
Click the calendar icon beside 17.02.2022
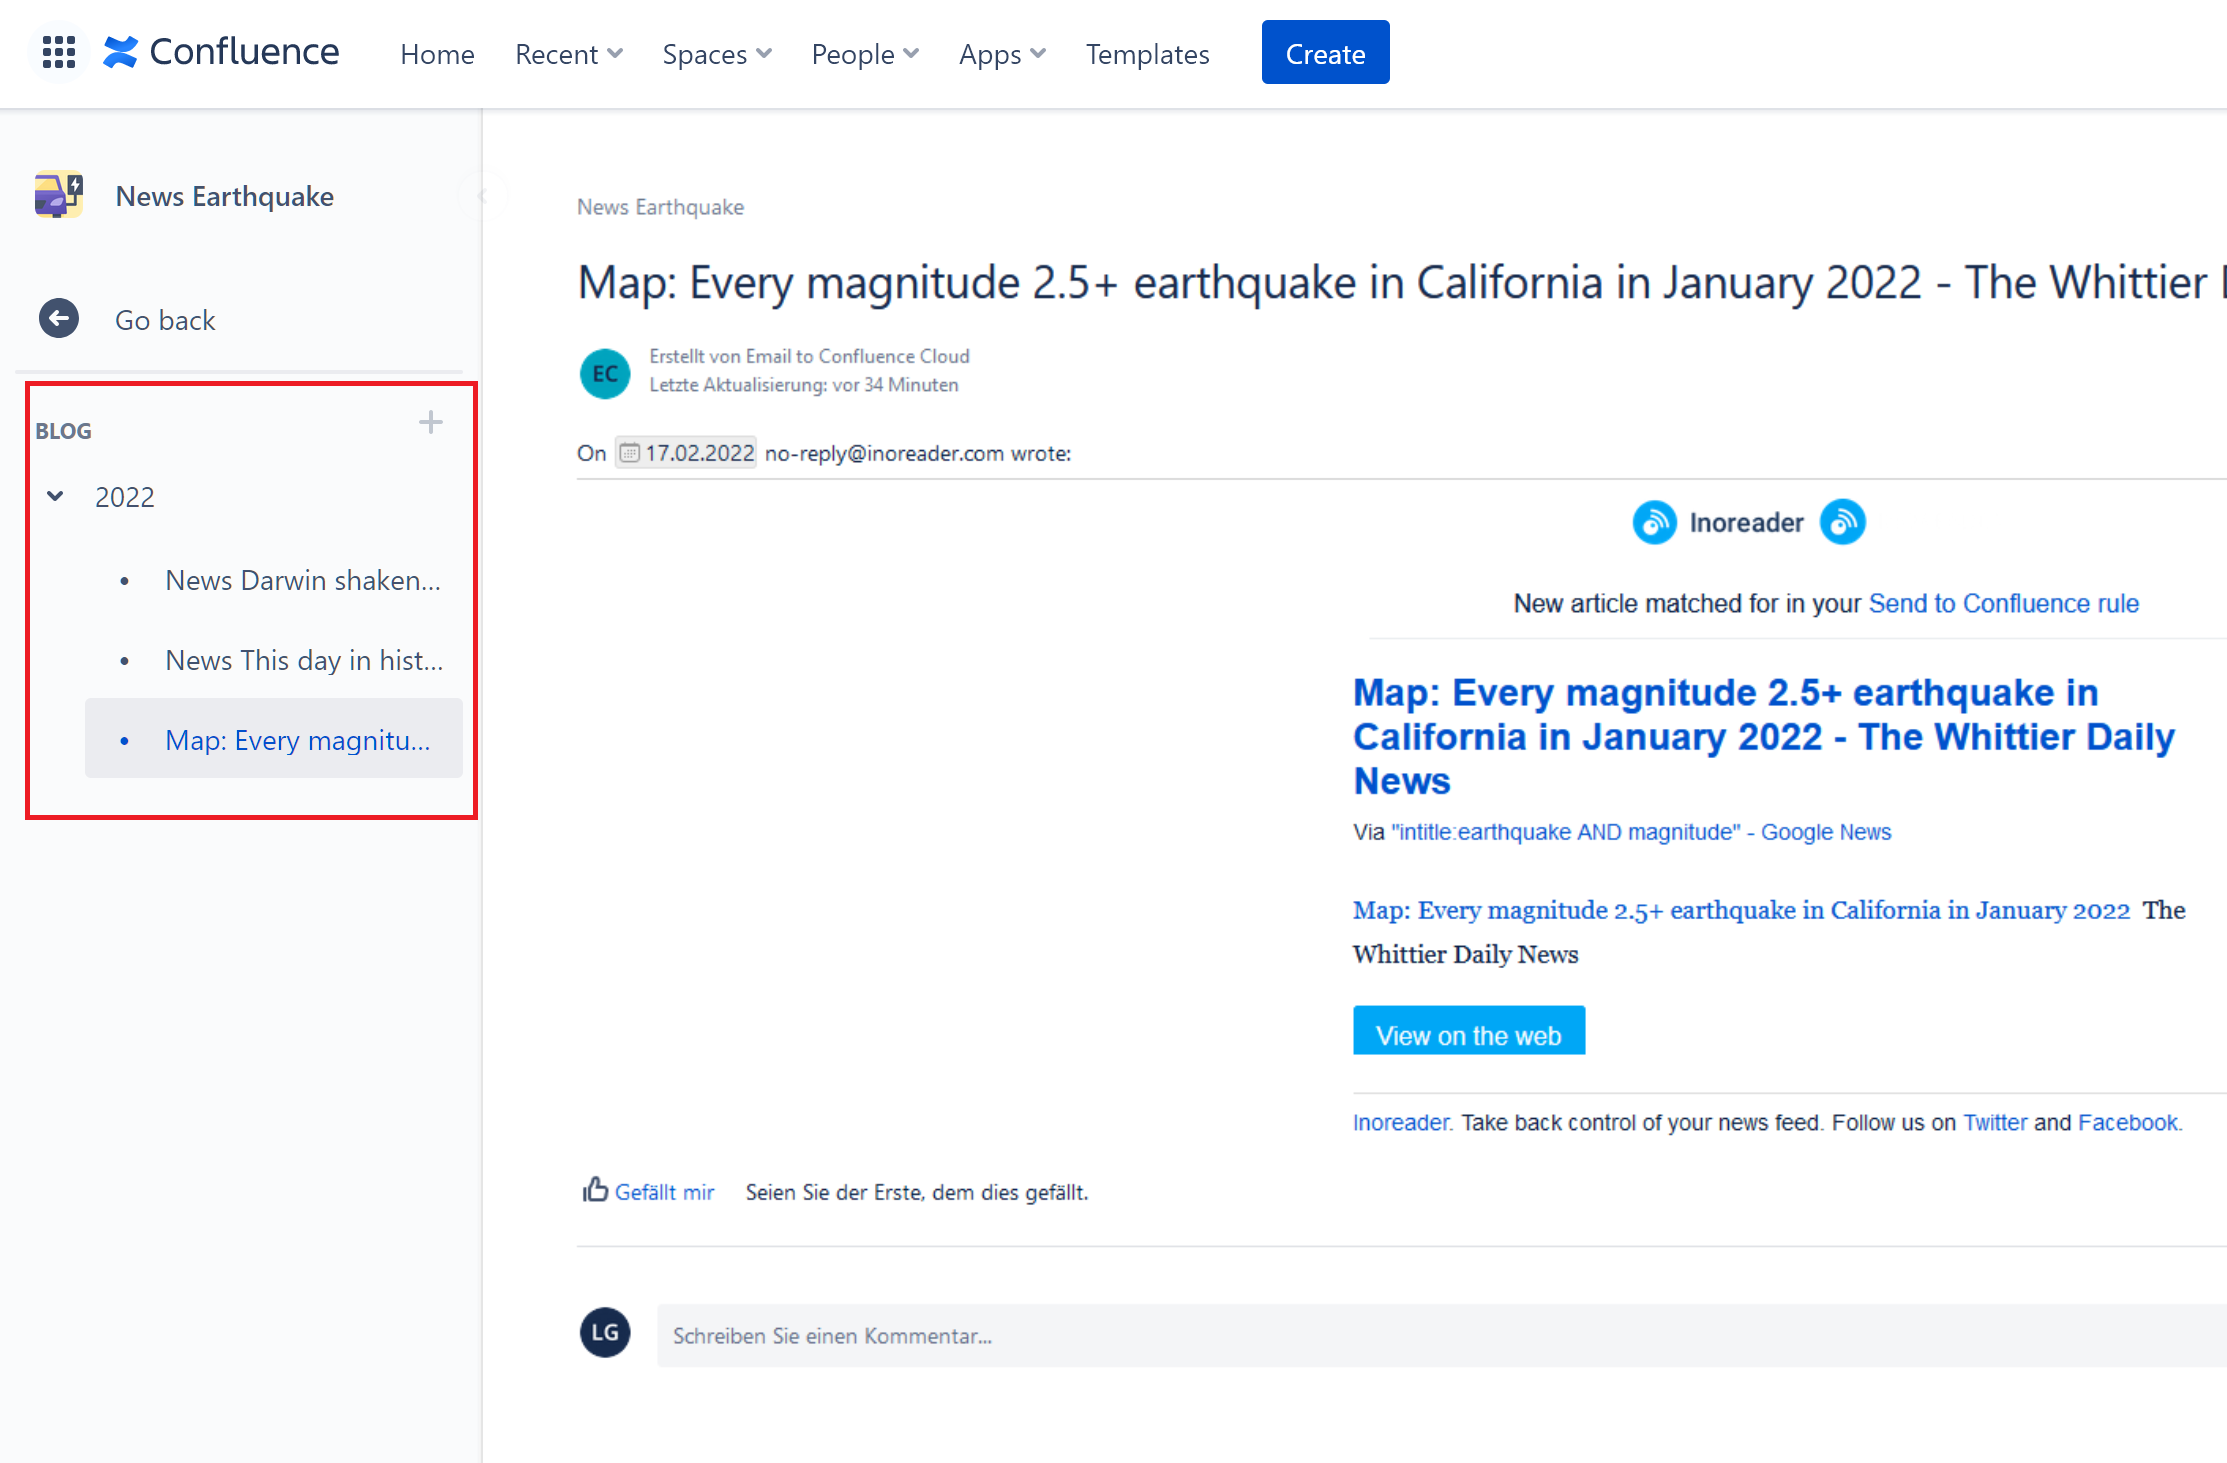(628, 452)
